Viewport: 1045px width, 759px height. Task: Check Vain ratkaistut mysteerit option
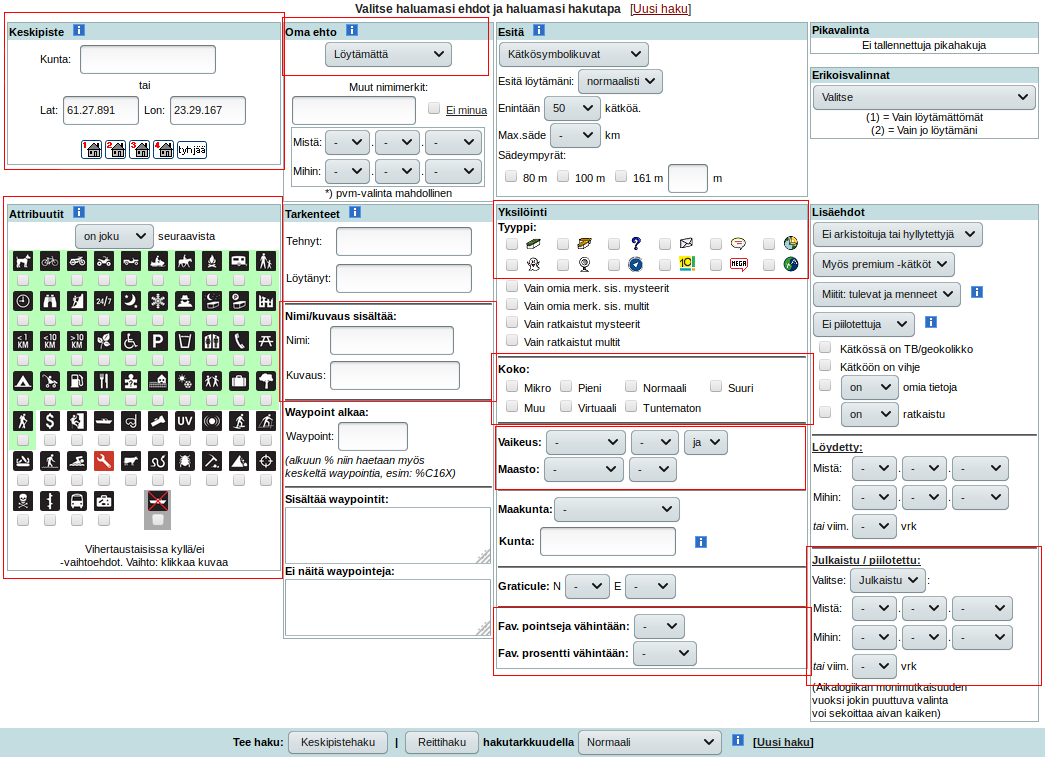click(x=512, y=323)
